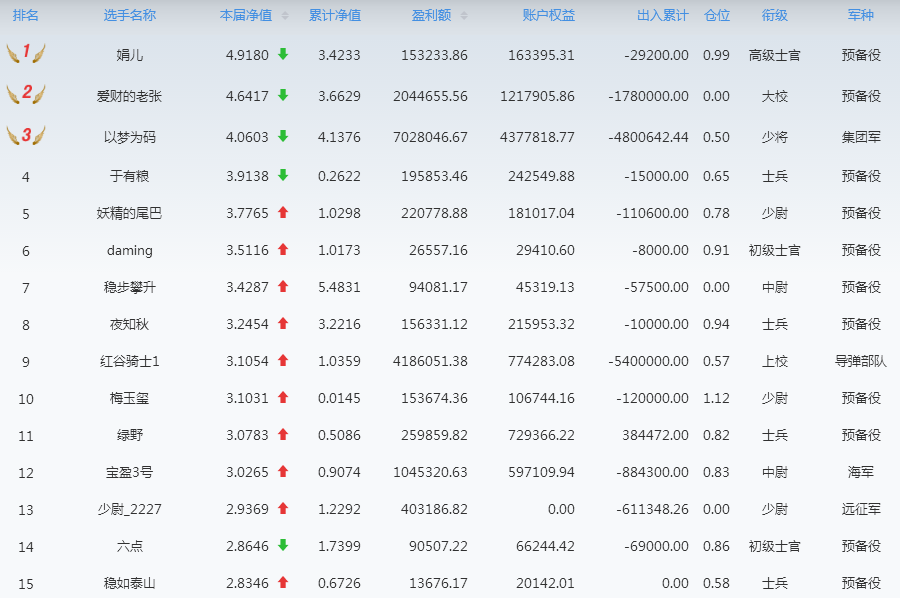
Task: Open player 娟儿 profile
Action: pos(130,55)
